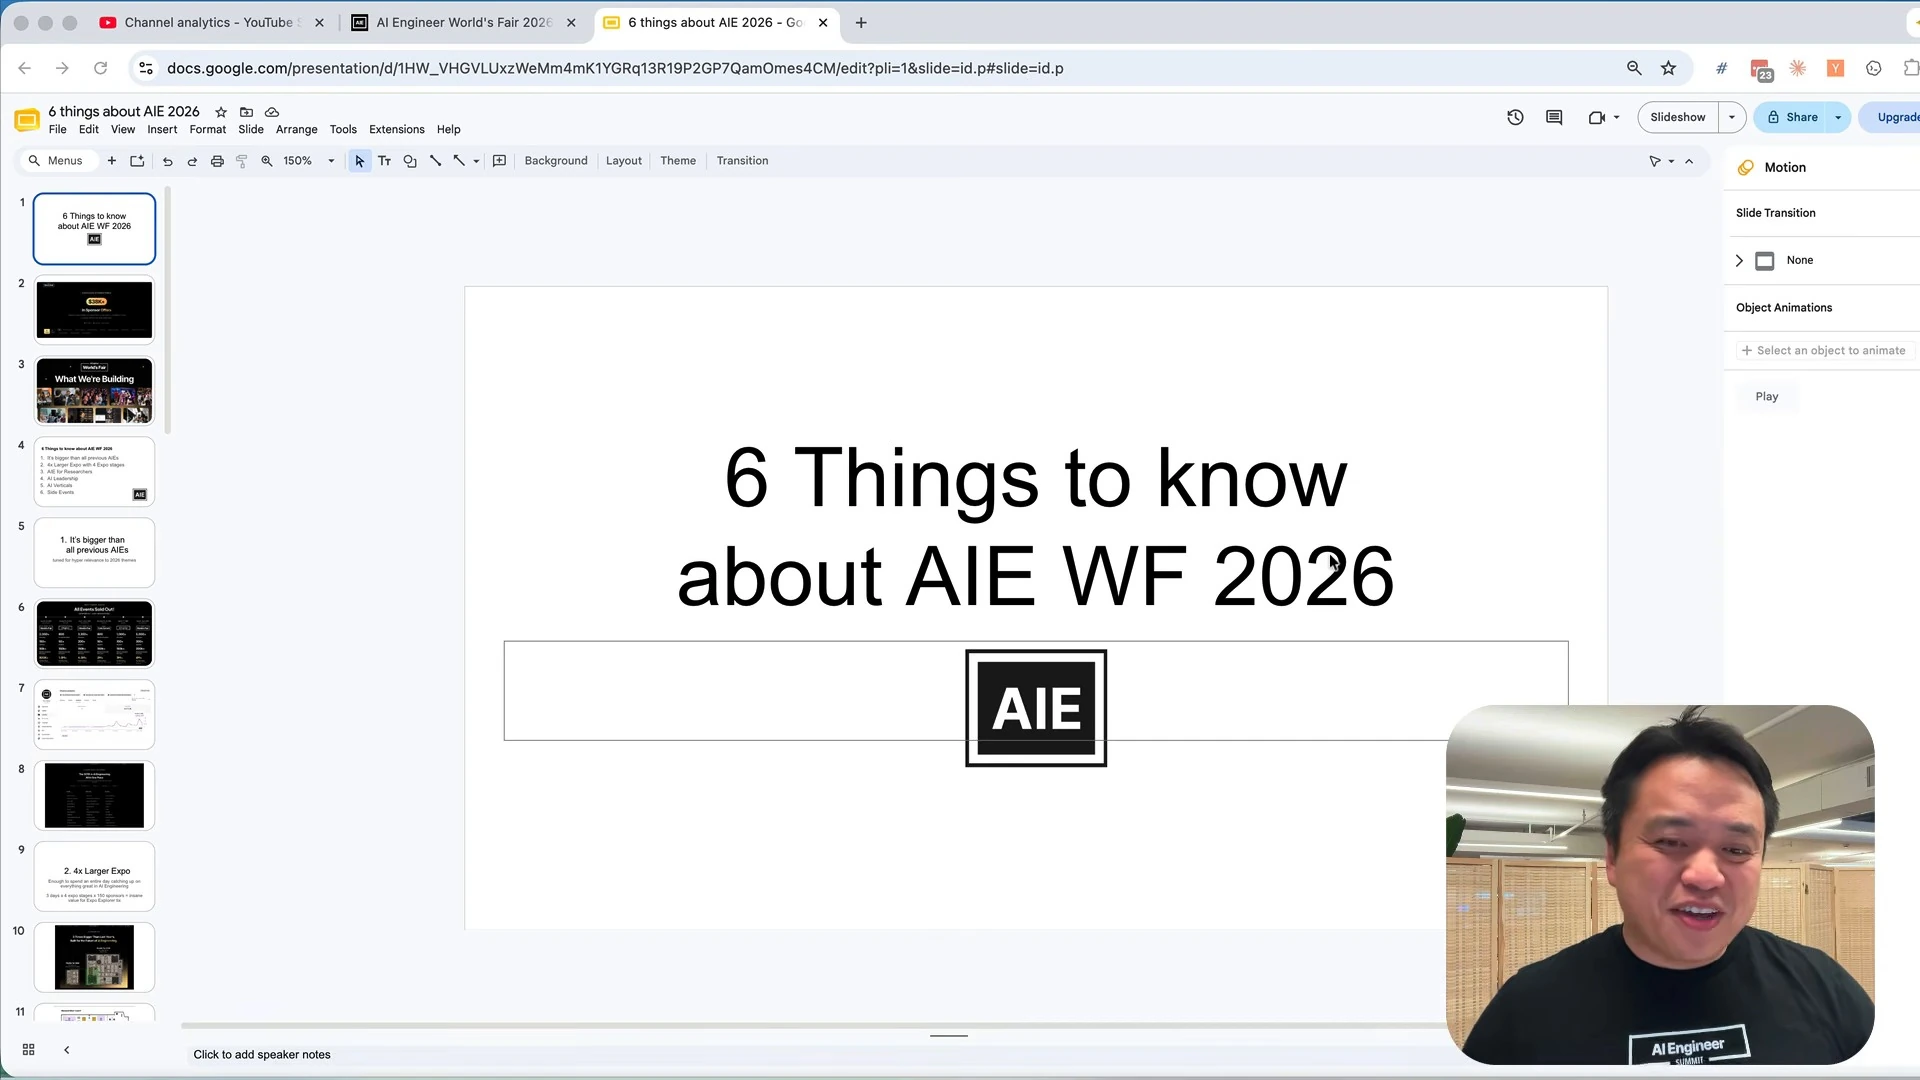Click the Share button

[1791, 117]
